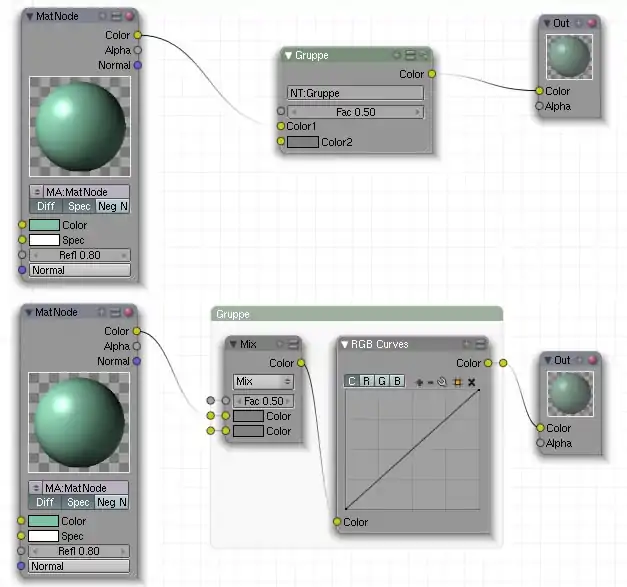627x587 pixels.
Task: Collapse bottom Out node with its triangle
Action: [547, 360]
